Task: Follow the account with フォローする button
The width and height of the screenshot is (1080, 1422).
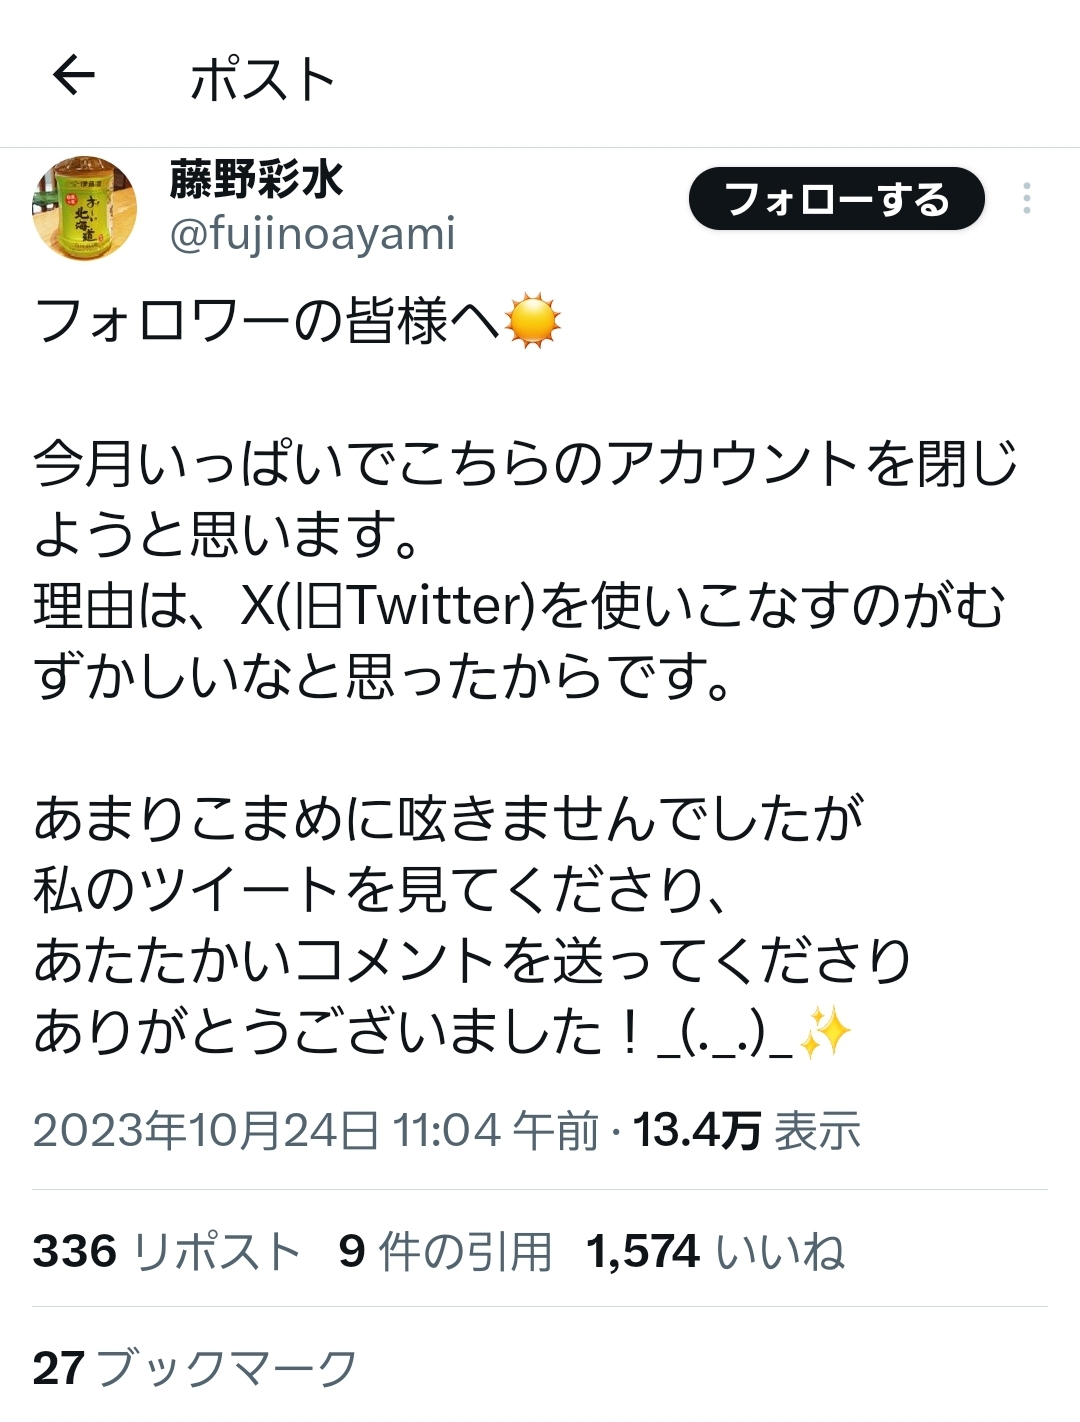Action: [837, 199]
